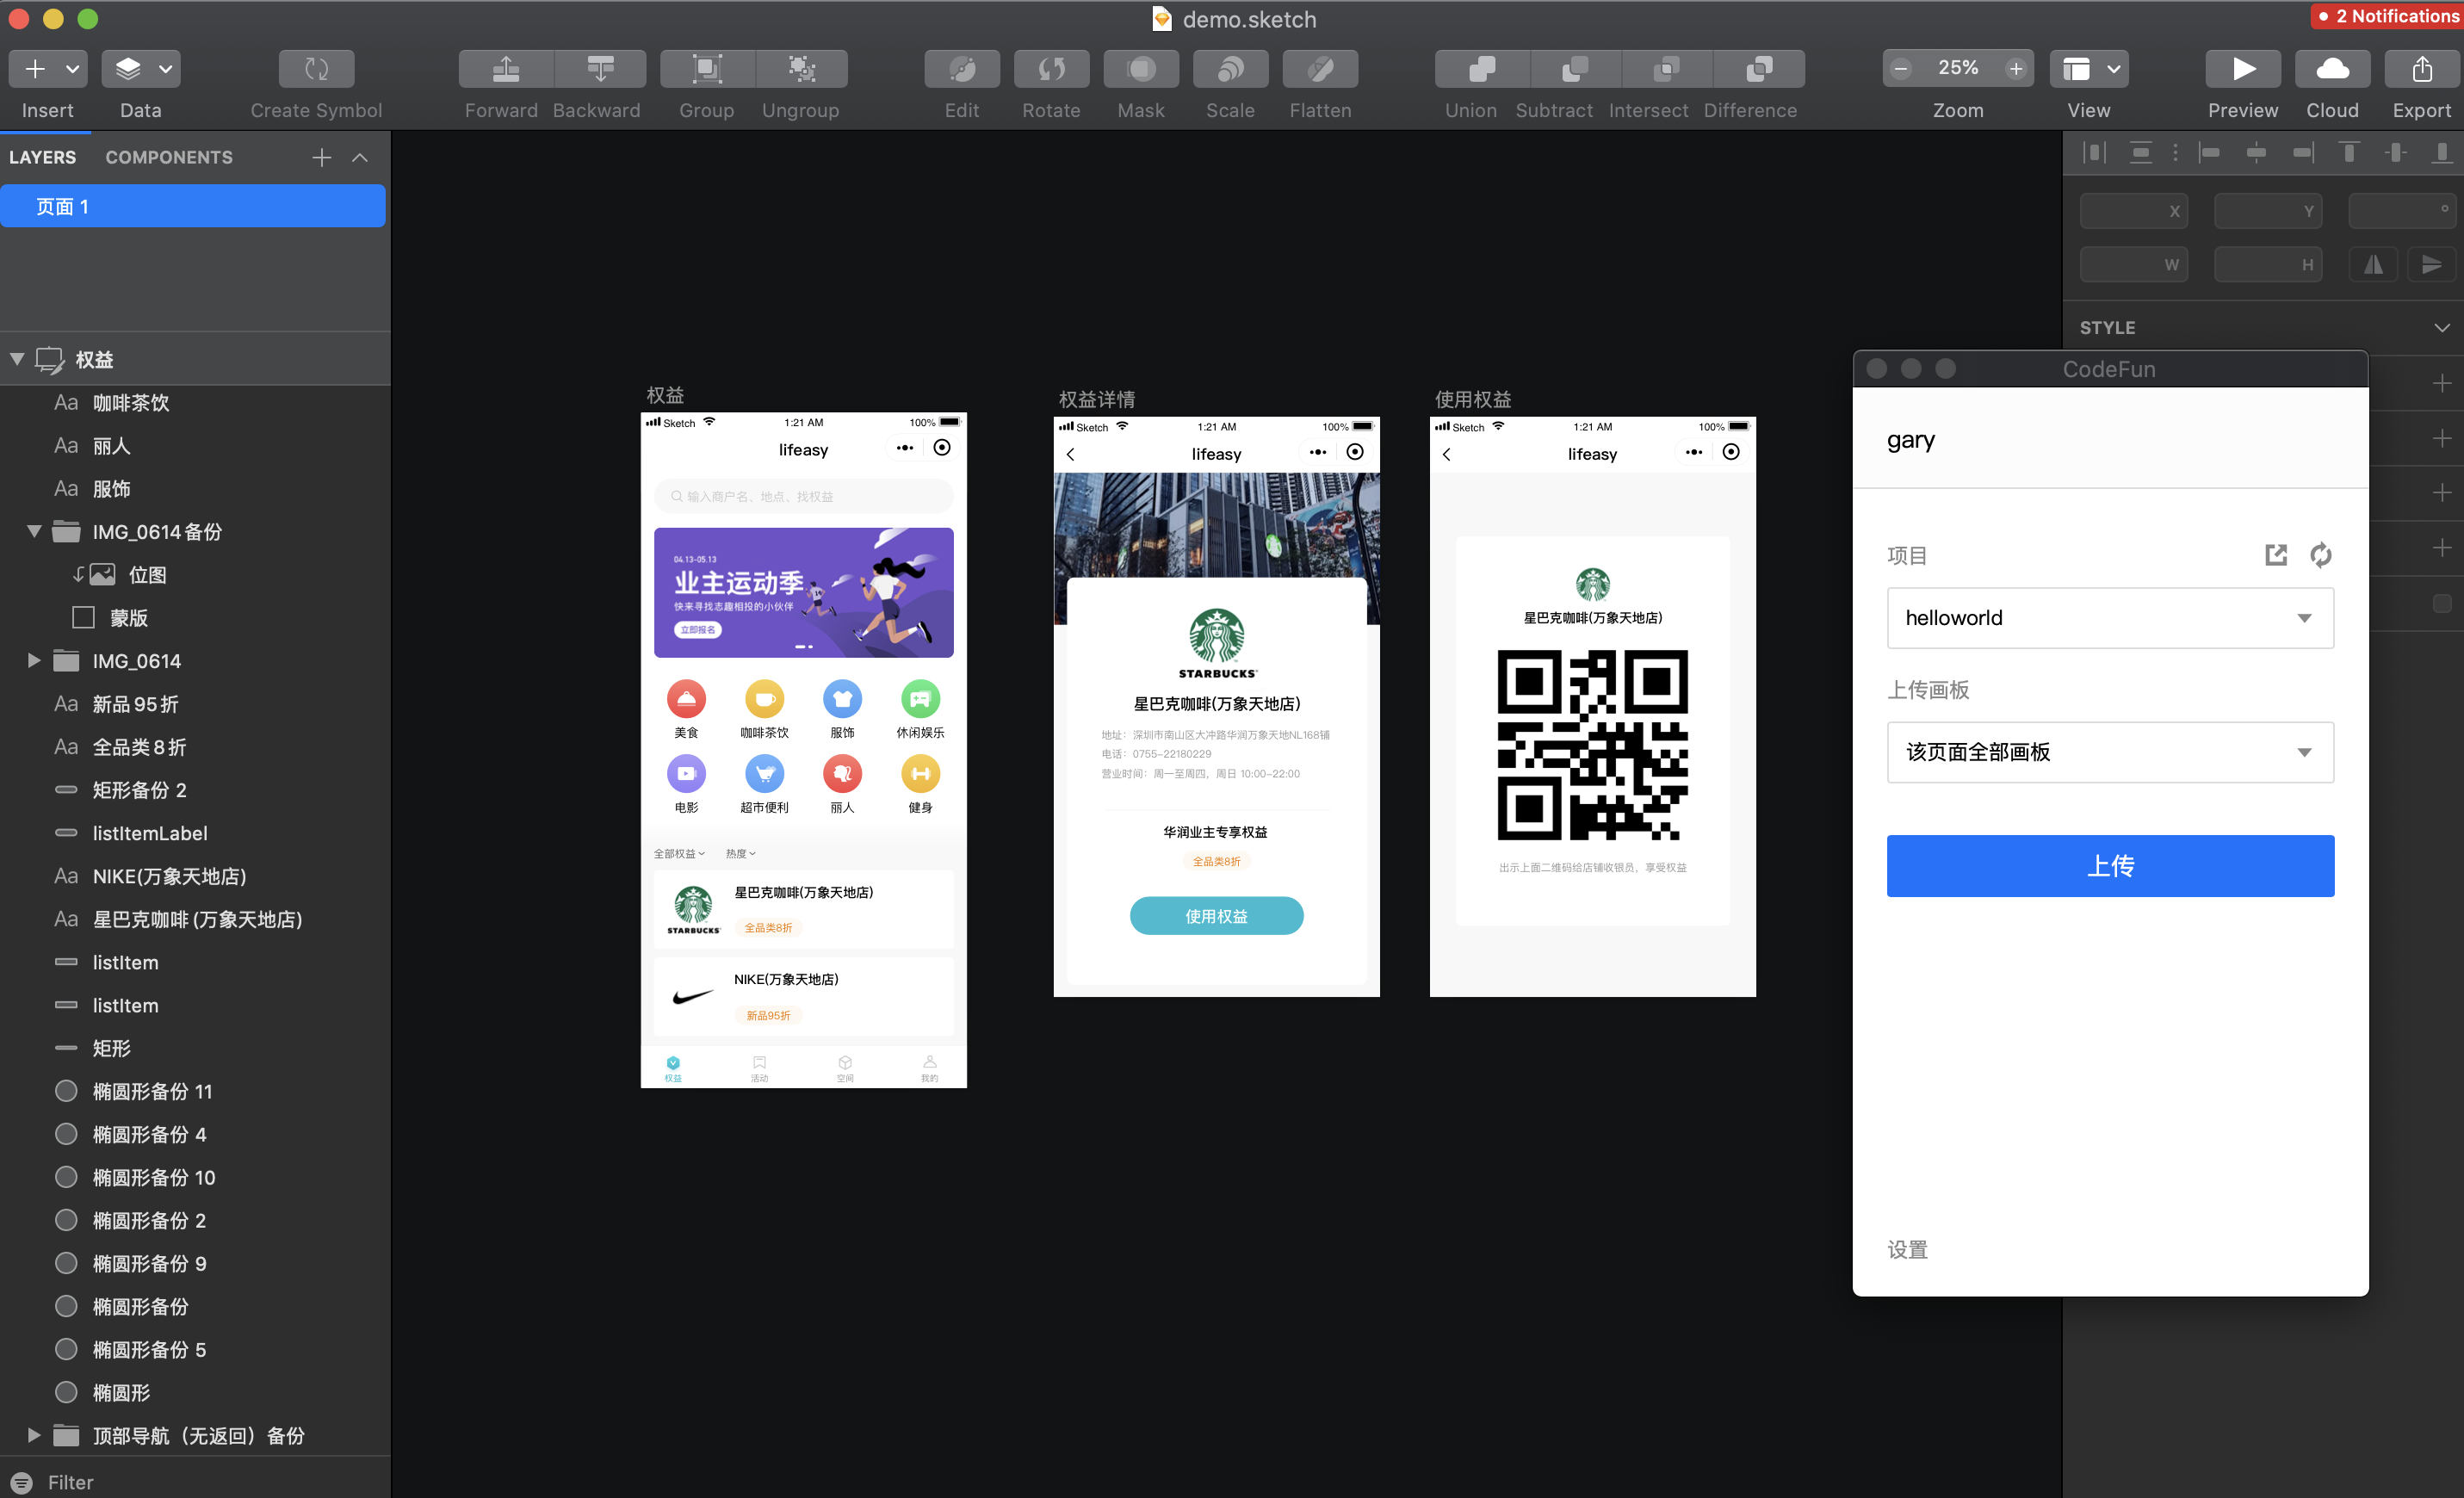Open project in browser icon in CodeFun
This screenshot has width=2464, height=1498.
click(2275, 555)
